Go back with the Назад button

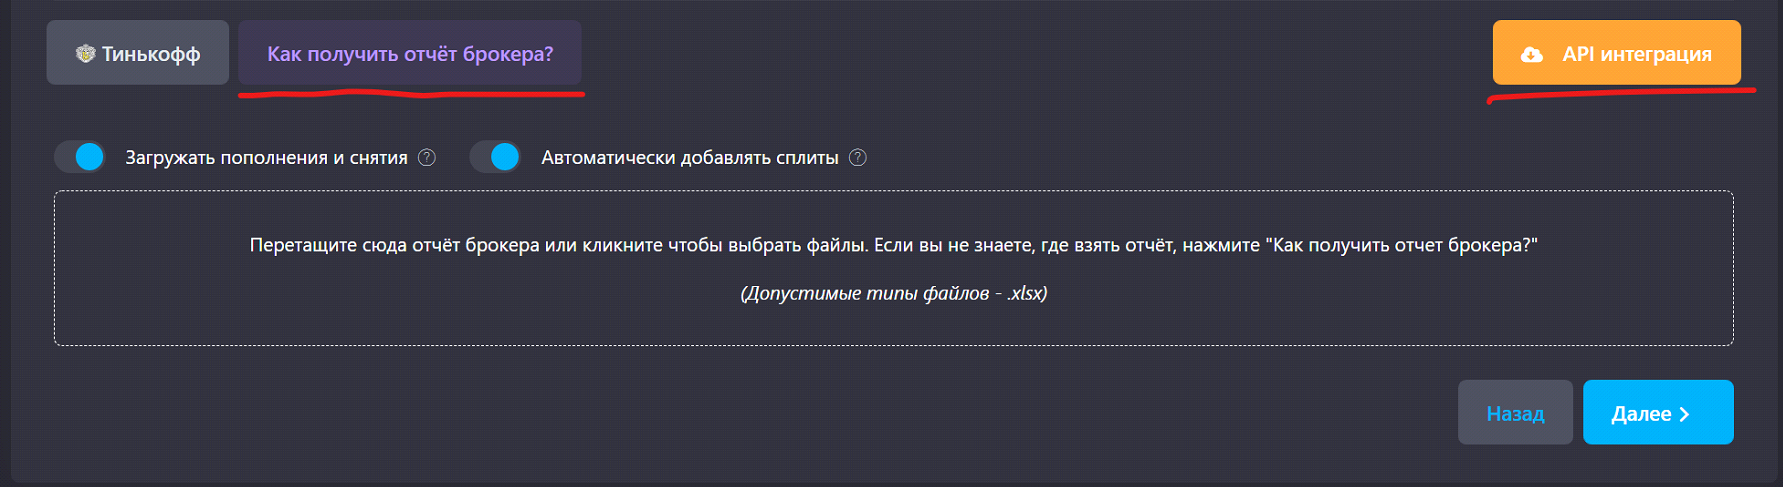click(1515, 412)
